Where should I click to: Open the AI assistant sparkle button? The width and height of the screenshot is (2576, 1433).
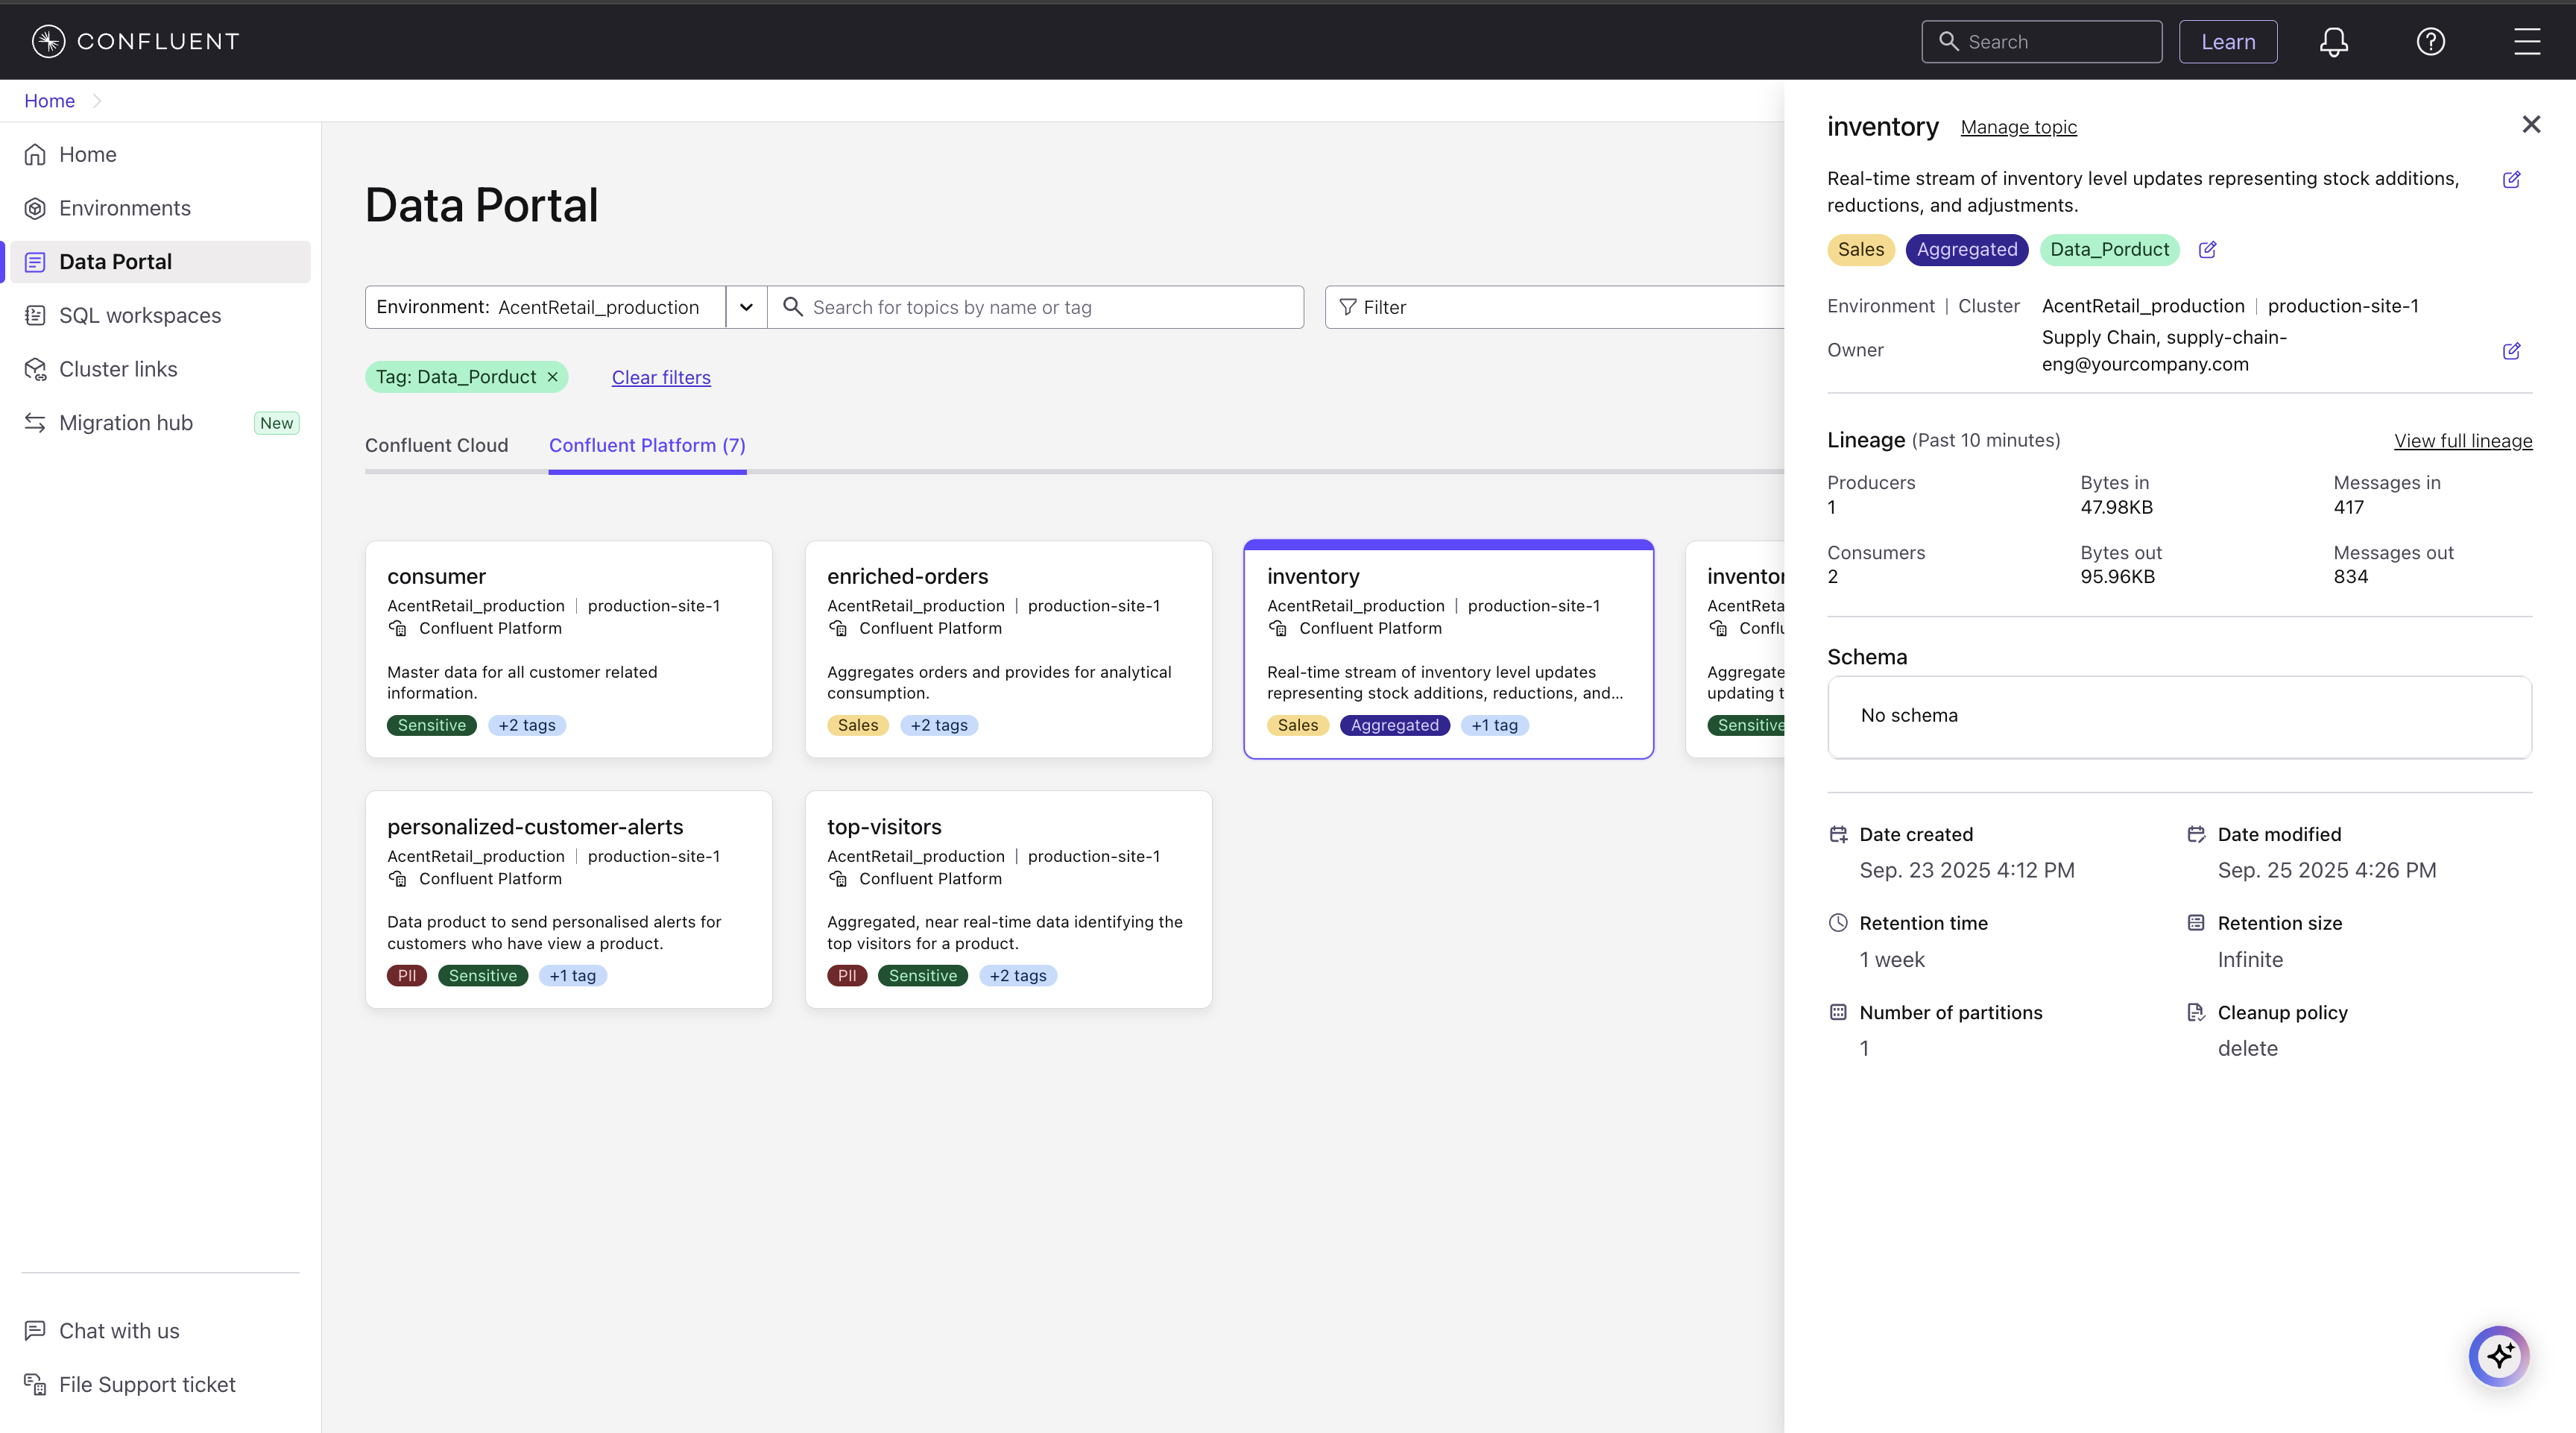2499,1355
